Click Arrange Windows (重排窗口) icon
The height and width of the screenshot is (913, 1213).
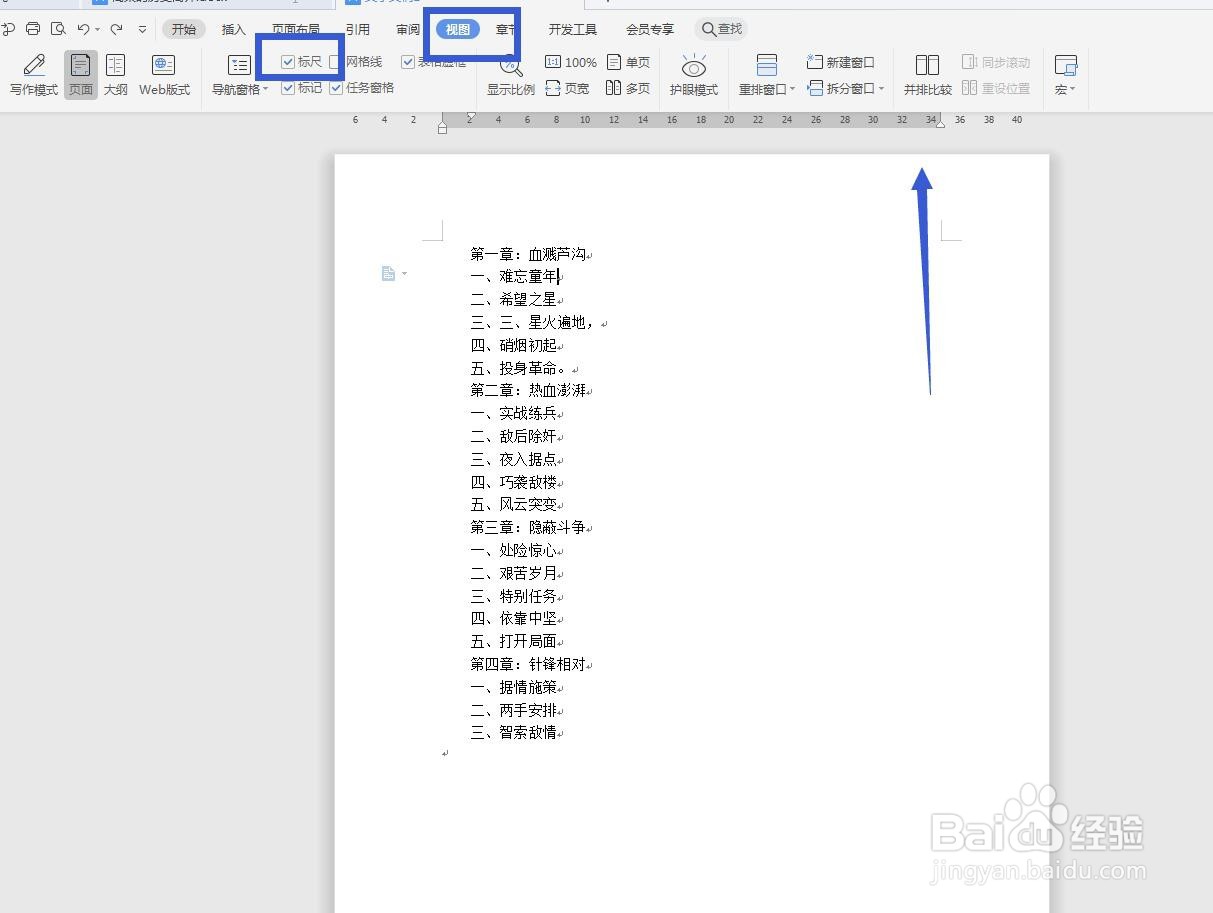coord(767,65)
